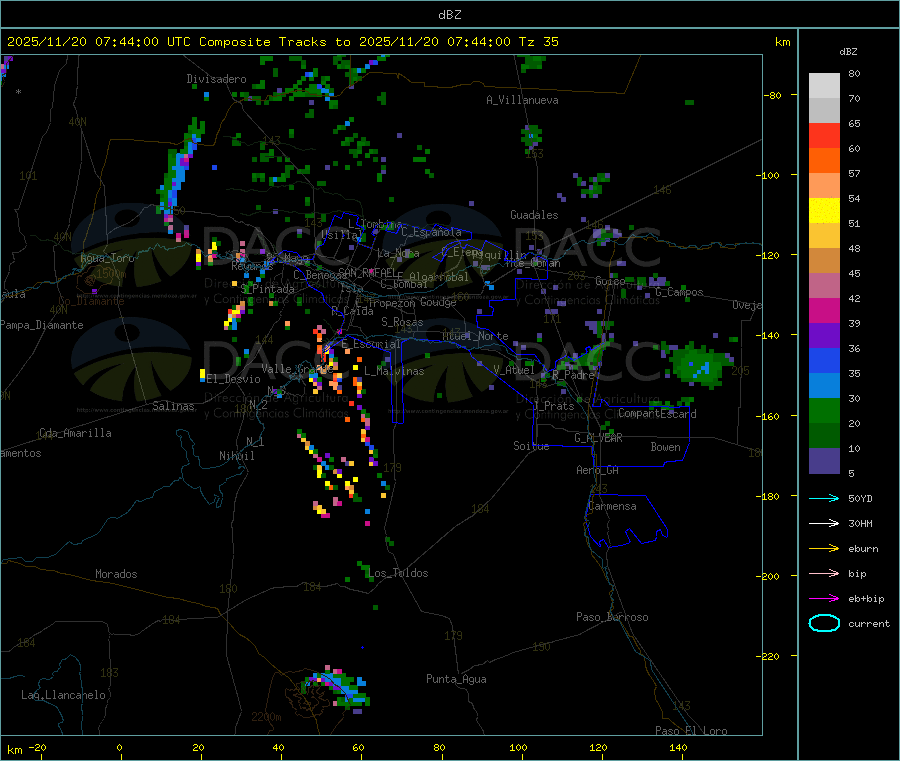Image resolution: width=900 pixels, height=761 pixels.
Task: Click the 'A_Villanueva' map label
Action: (x=522, y=100)
